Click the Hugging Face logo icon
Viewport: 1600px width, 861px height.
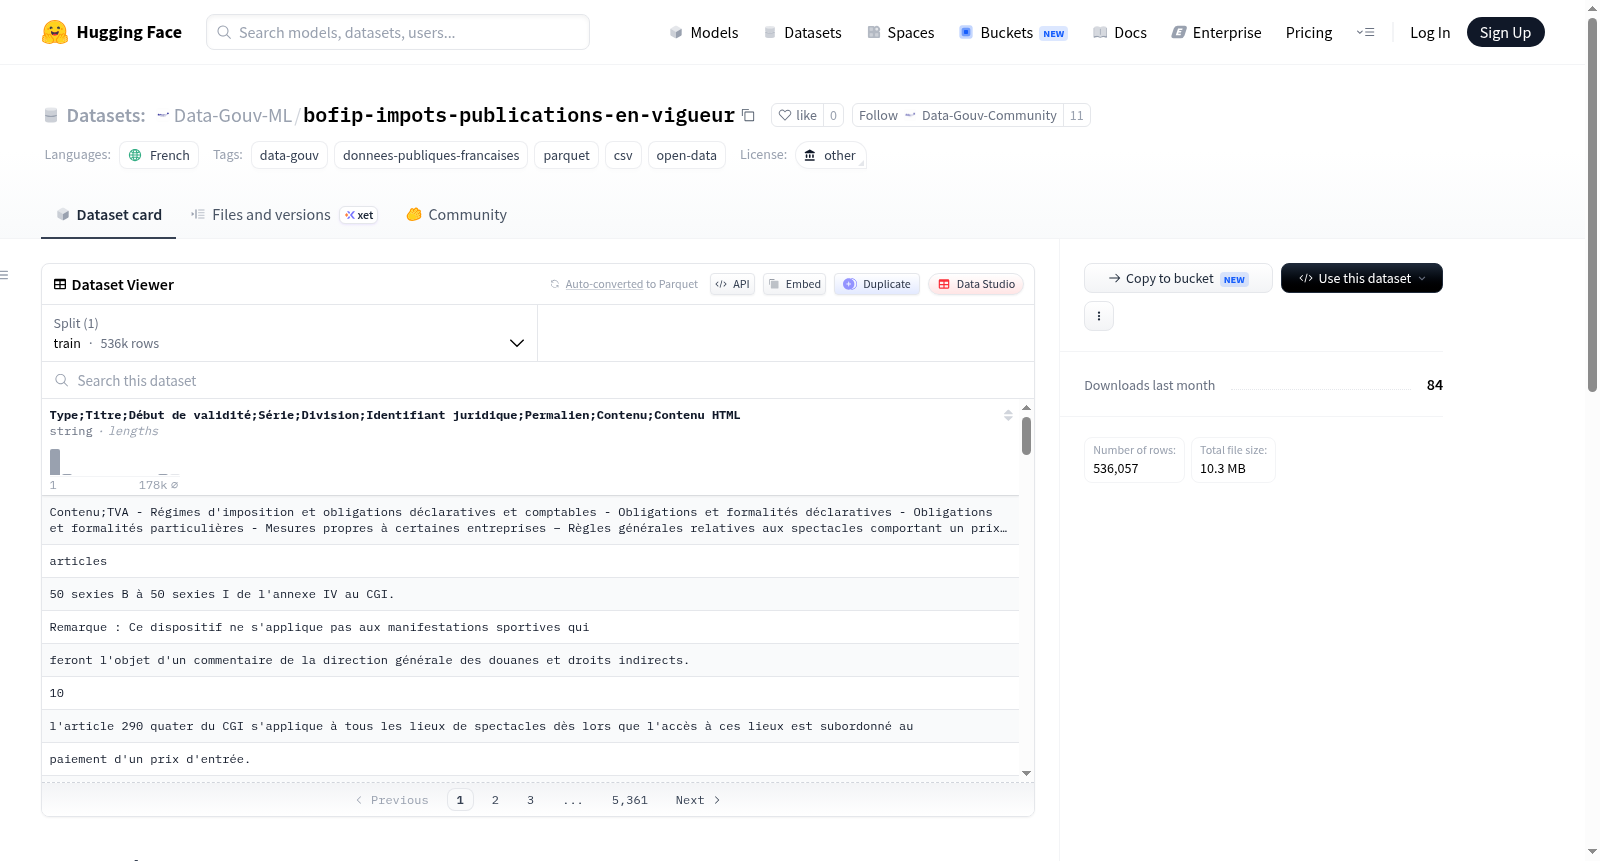coord(55,32)
